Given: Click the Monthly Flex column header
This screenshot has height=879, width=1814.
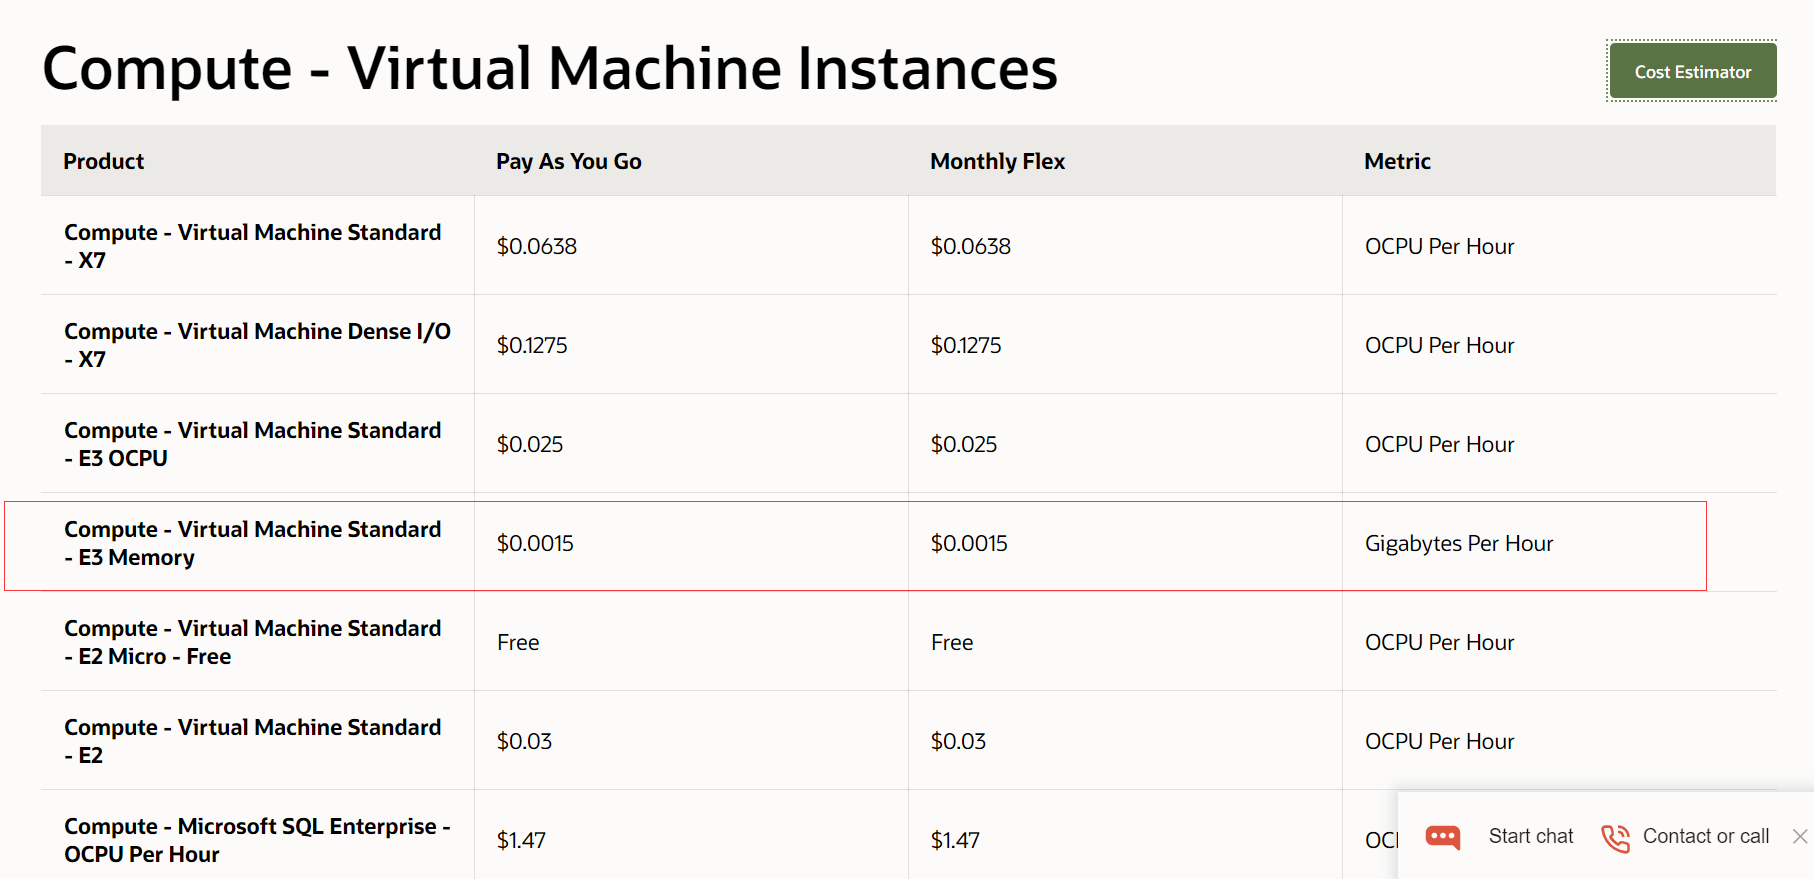Looking at the screenshot, I should click(997, 161).
